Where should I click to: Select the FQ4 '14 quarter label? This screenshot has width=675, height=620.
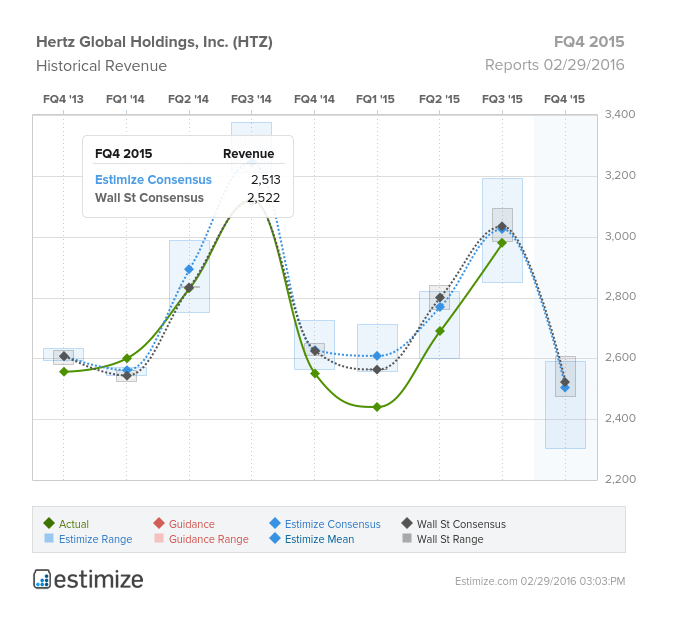(x=314, y=99)
